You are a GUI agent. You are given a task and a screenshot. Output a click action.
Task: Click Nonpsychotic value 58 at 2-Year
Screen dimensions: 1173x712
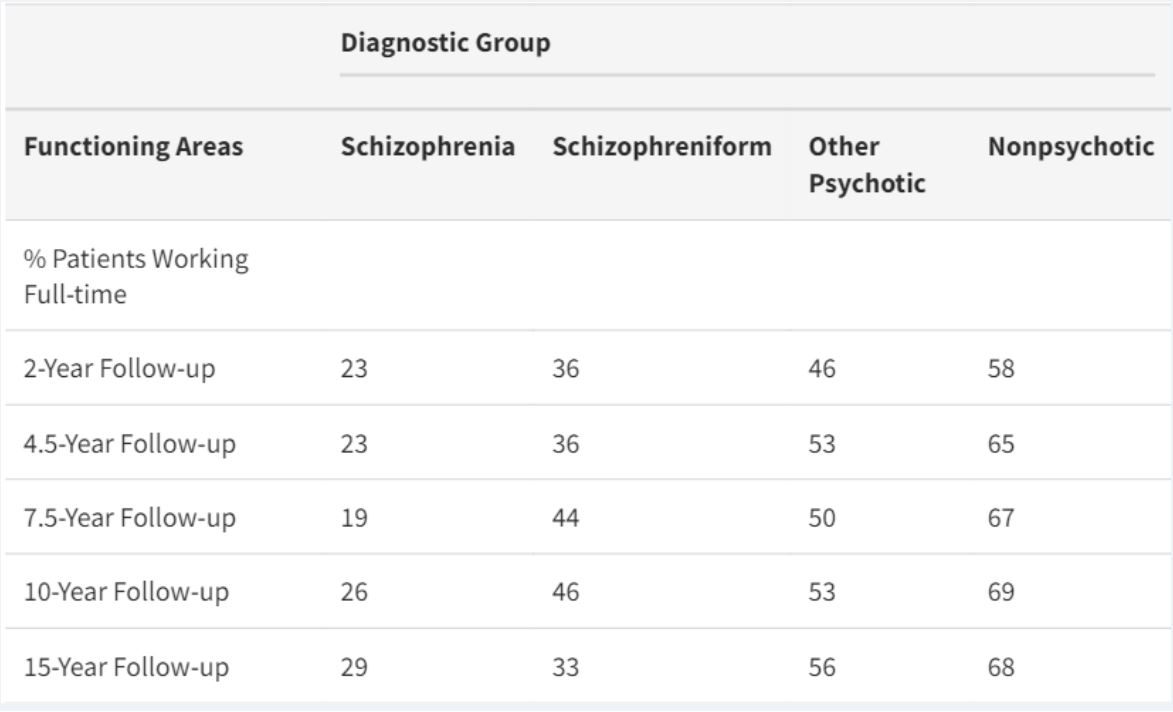1001,368
